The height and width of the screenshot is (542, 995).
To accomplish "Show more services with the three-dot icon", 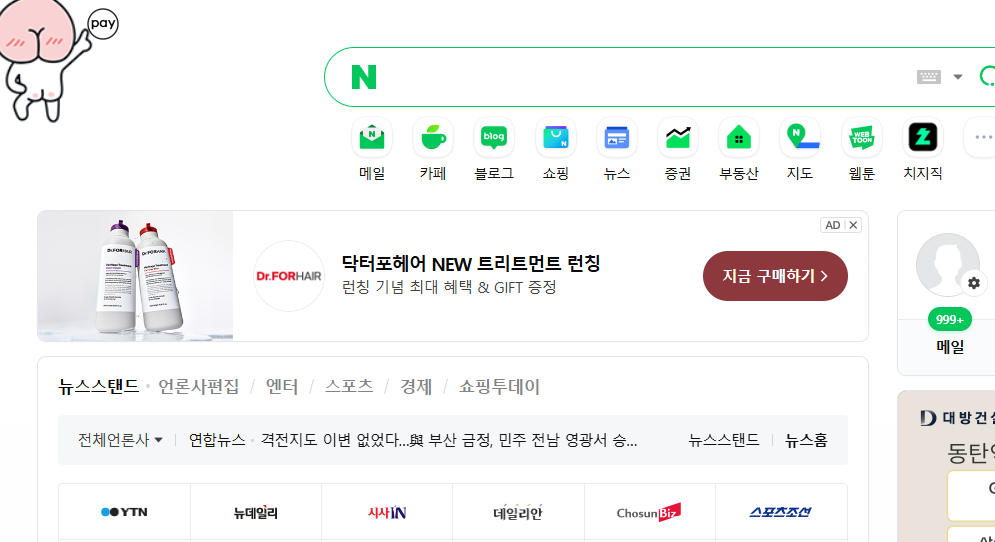I will pyautogui.click(x=982, y=137).
